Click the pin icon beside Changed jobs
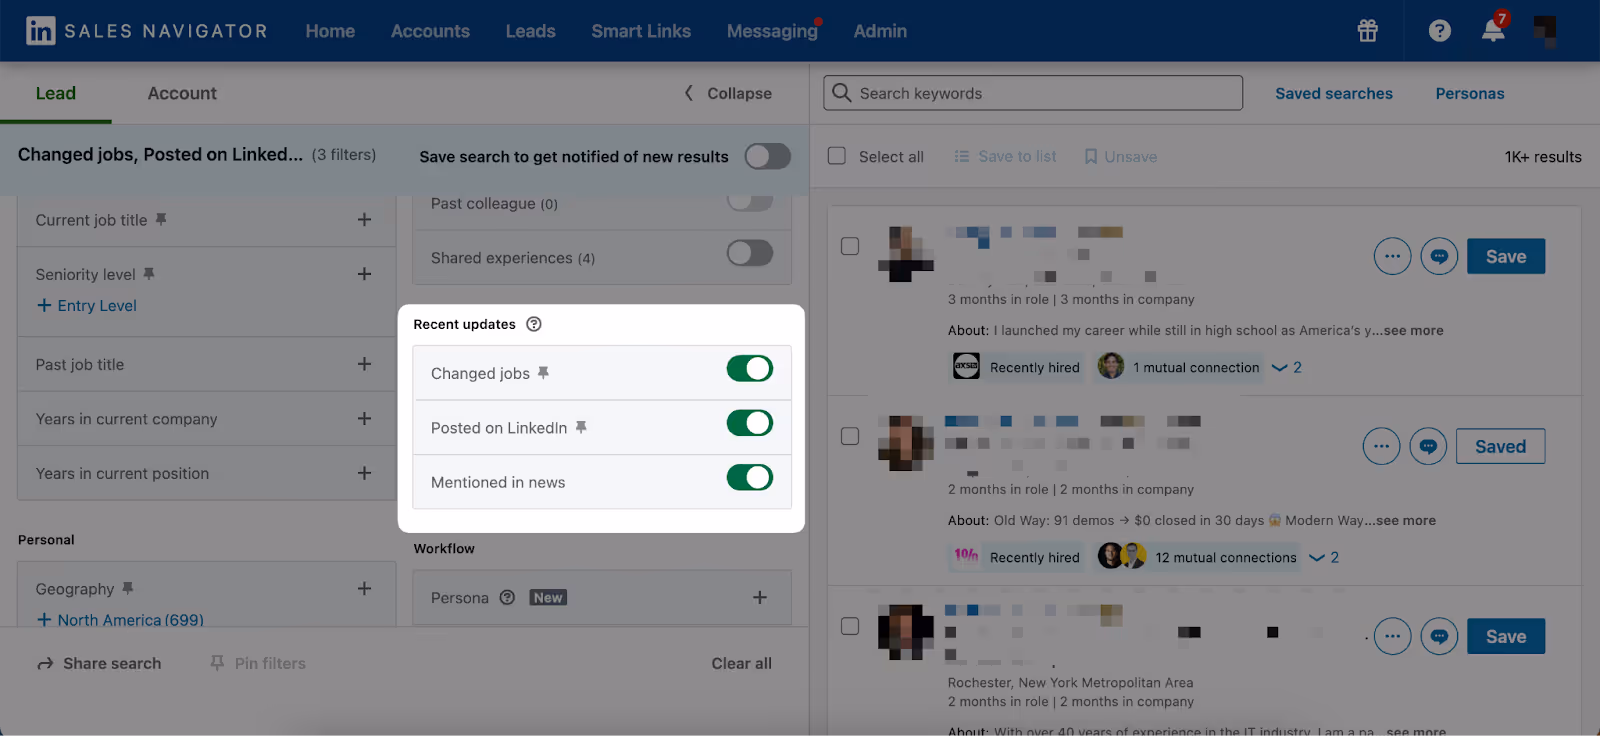 (x=543, y=373)
